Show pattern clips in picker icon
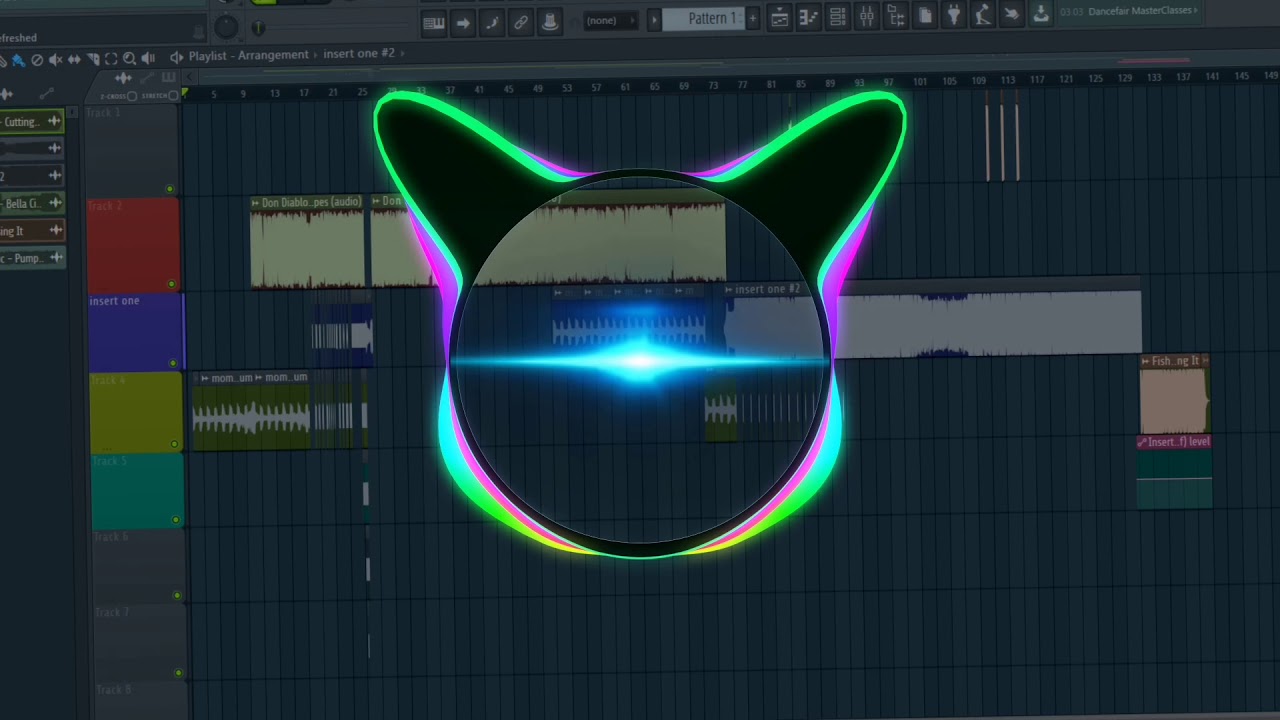Viewport: 1280px width, 720px height. (x=168, y=77)
